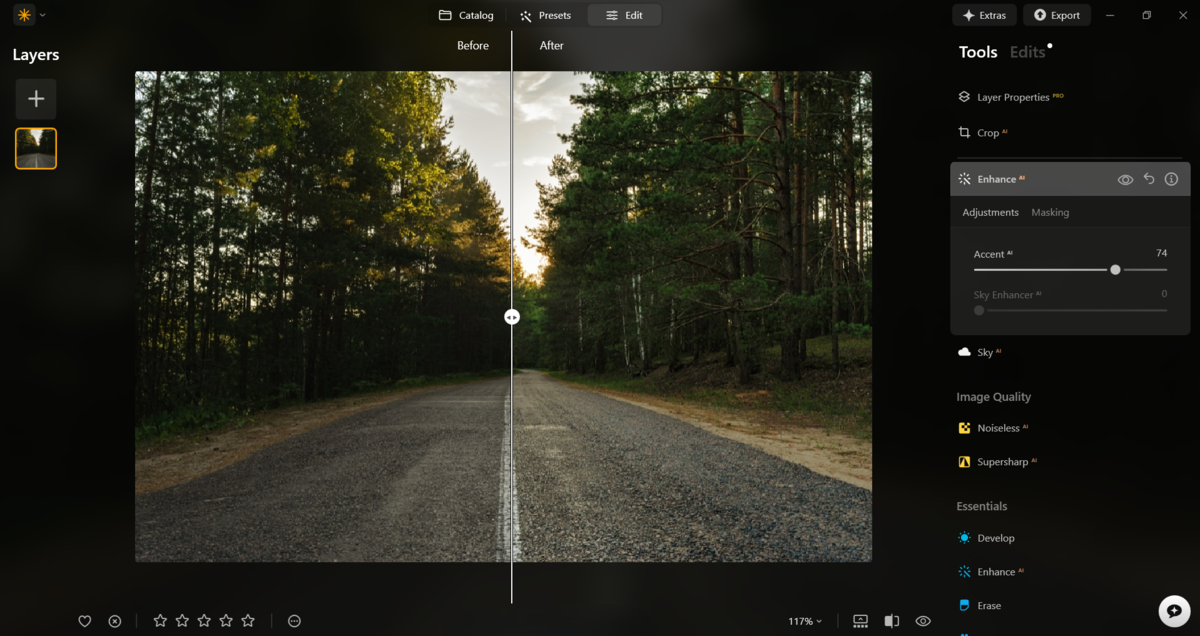Viewport: 1200px width, 636px height.
Task: Rate photo one star
Action: tap(160, 621)
